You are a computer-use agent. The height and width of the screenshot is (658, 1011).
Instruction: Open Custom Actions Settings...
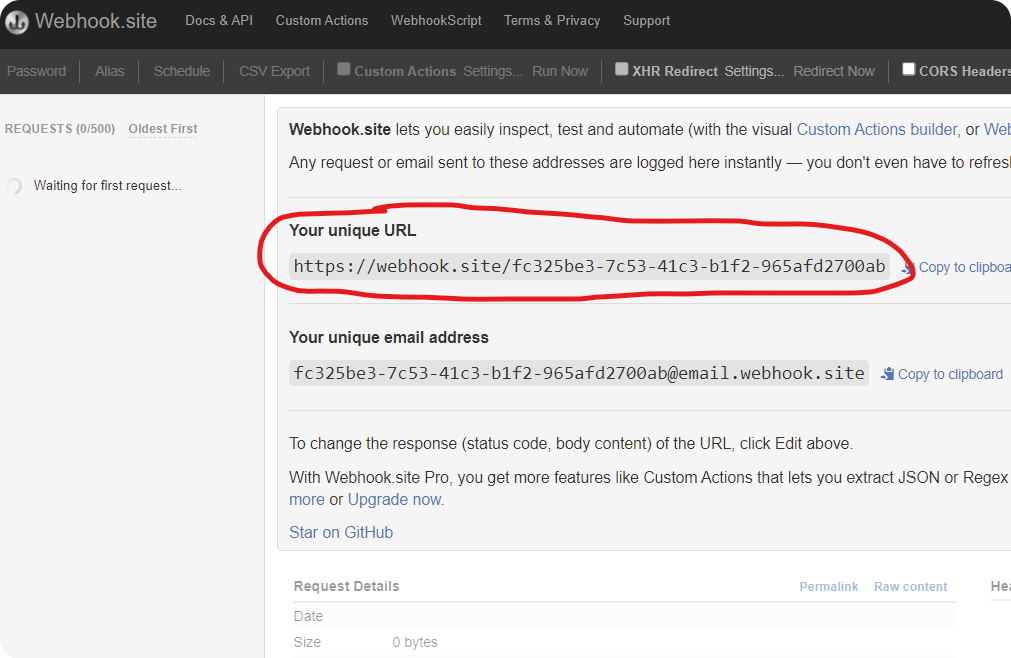point(493,71)
